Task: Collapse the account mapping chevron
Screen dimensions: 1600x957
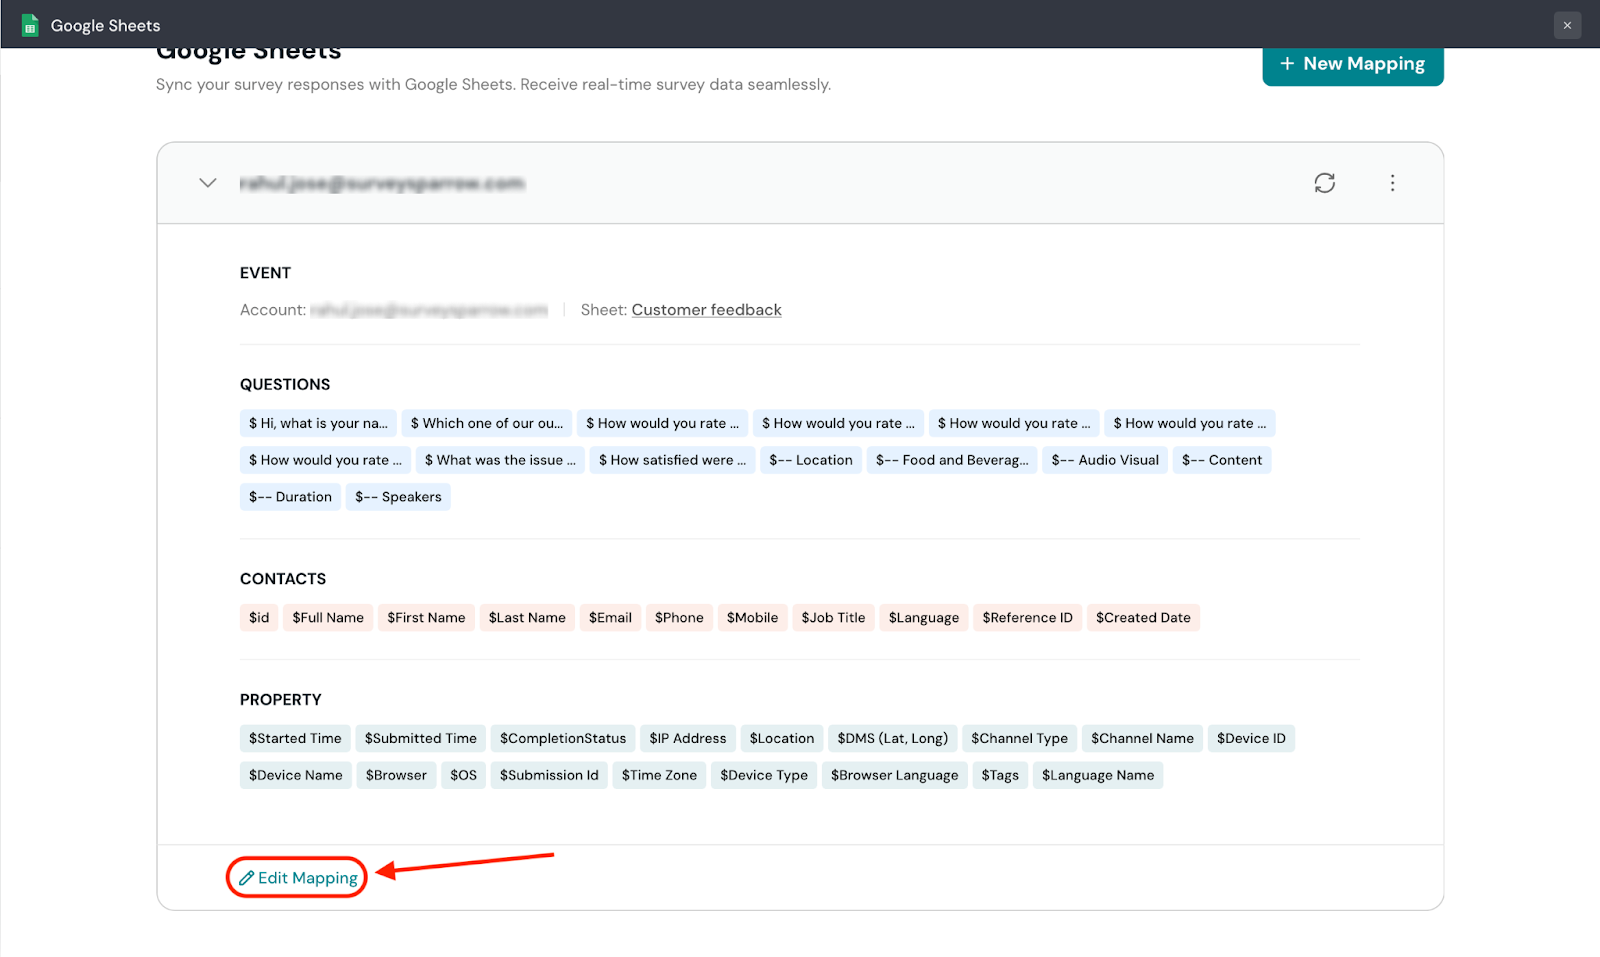Action: pos(208,183)
